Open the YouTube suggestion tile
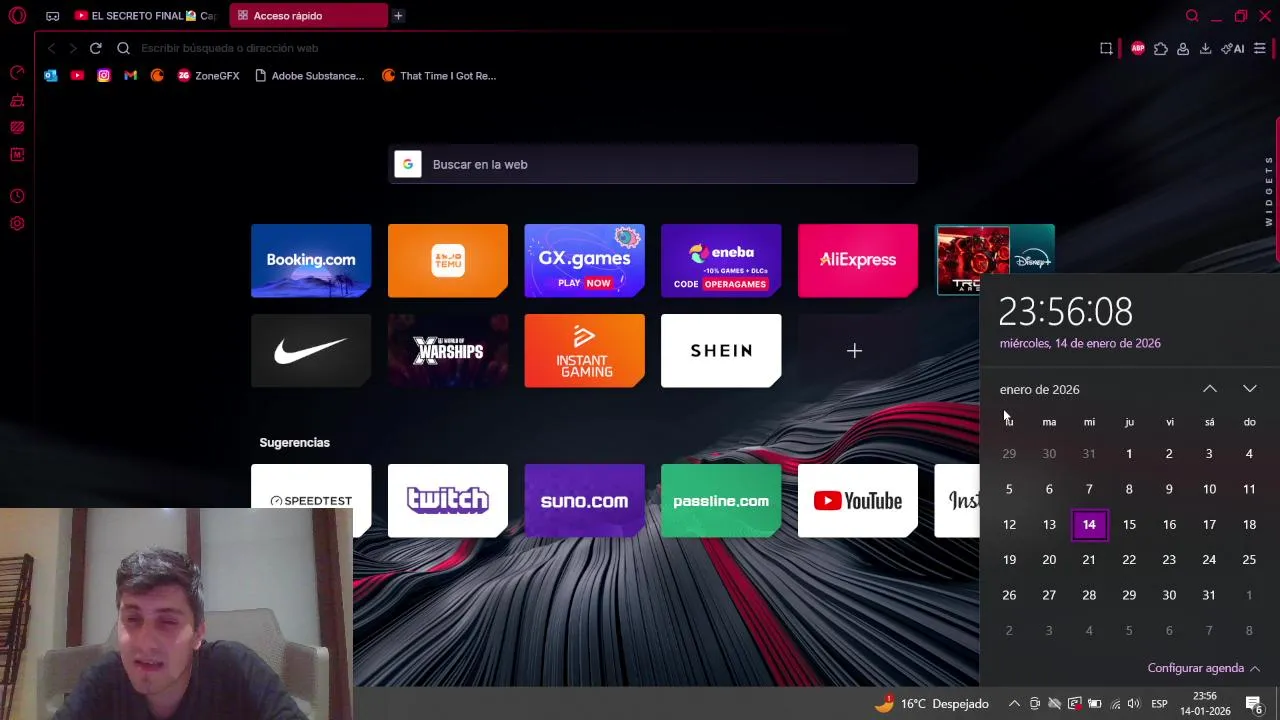The image size is (1280, 720). (858, 500)
